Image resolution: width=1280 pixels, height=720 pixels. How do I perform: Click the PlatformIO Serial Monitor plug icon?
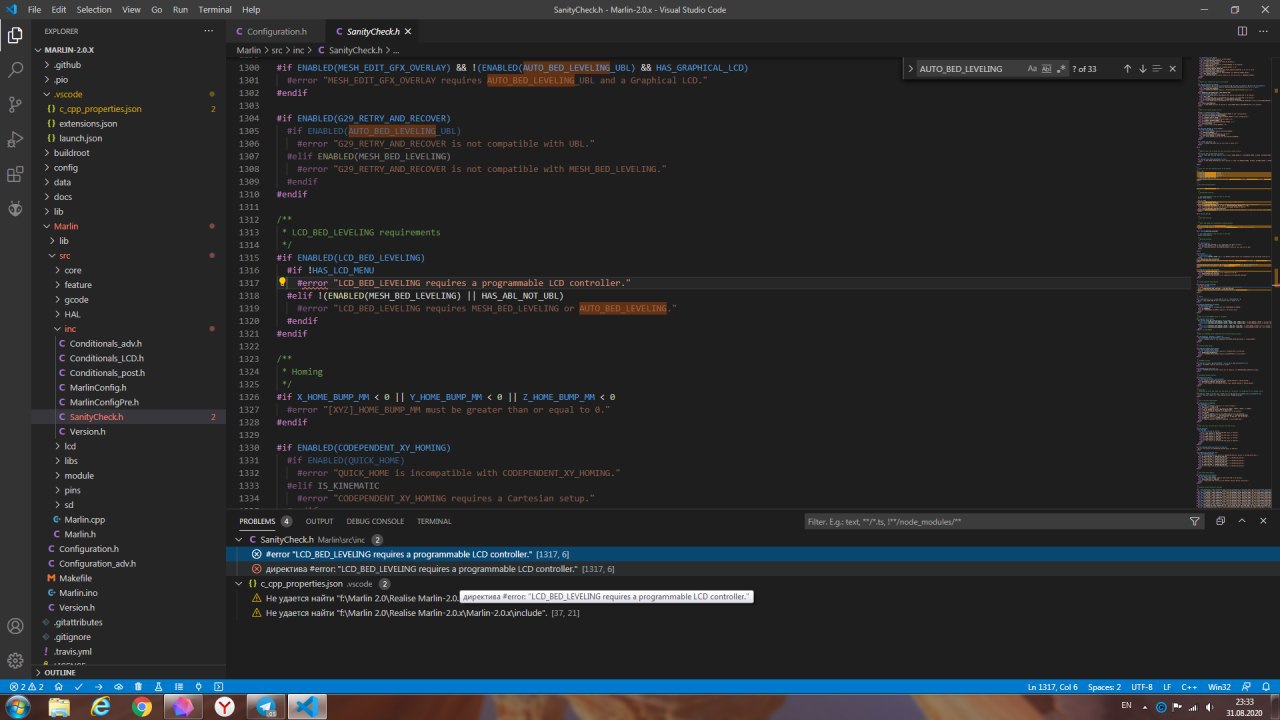tap(199, 687)
